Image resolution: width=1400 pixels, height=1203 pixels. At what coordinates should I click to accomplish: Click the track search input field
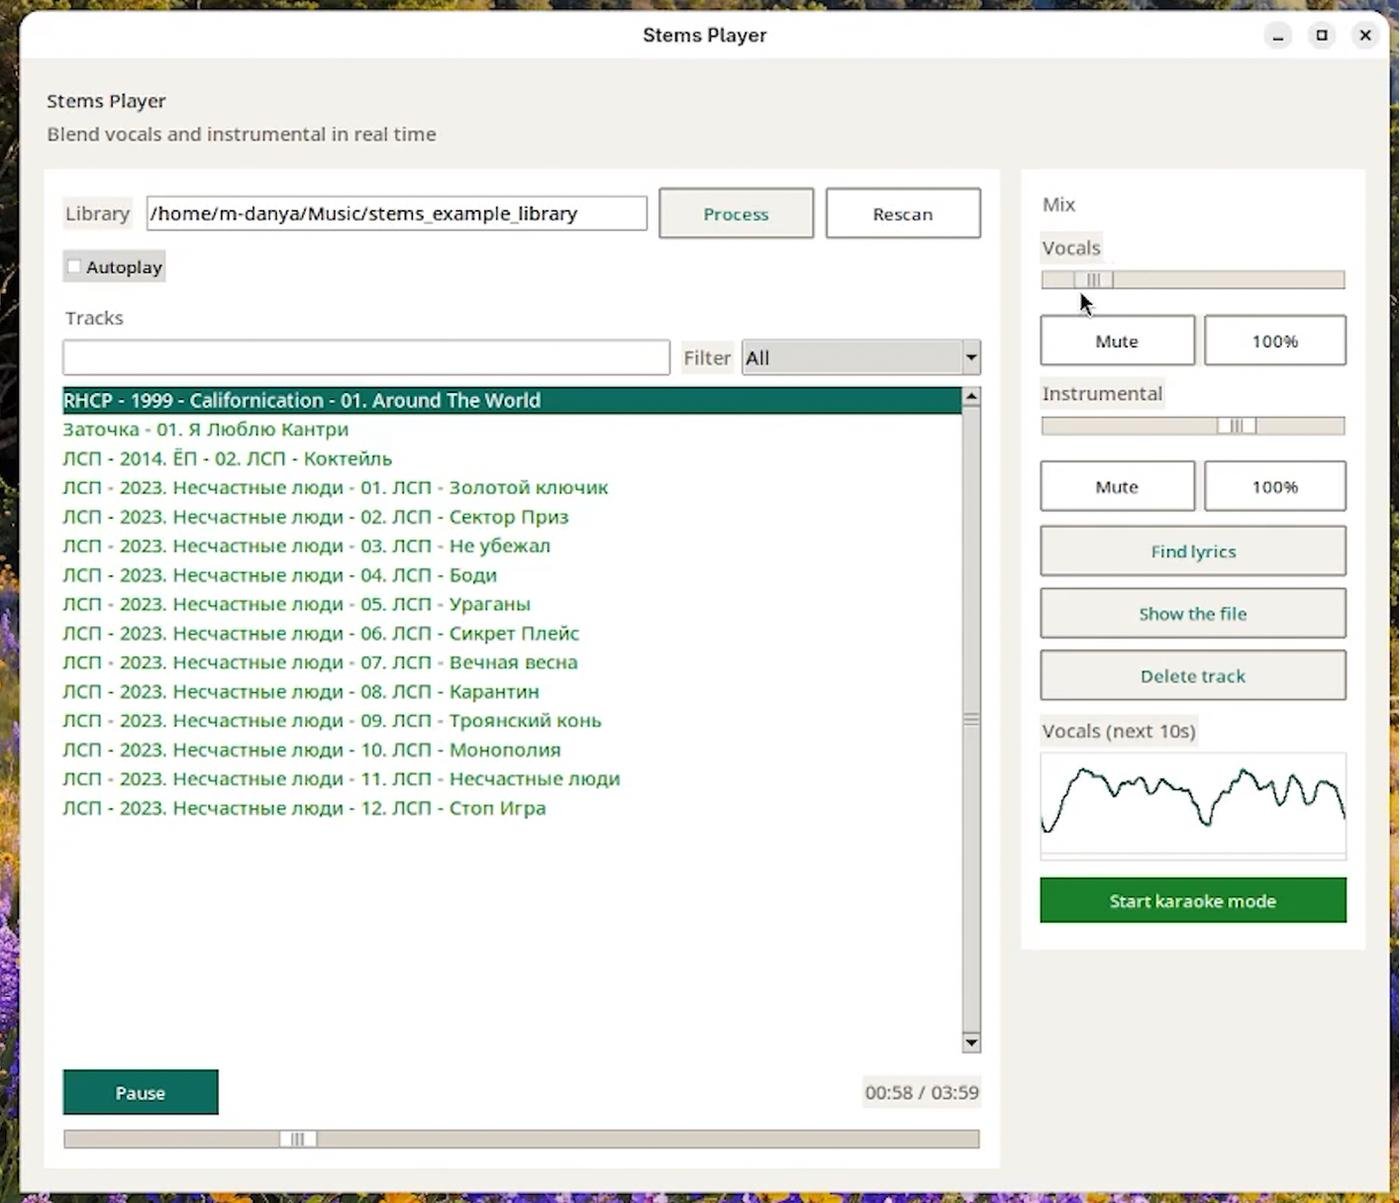366,358
